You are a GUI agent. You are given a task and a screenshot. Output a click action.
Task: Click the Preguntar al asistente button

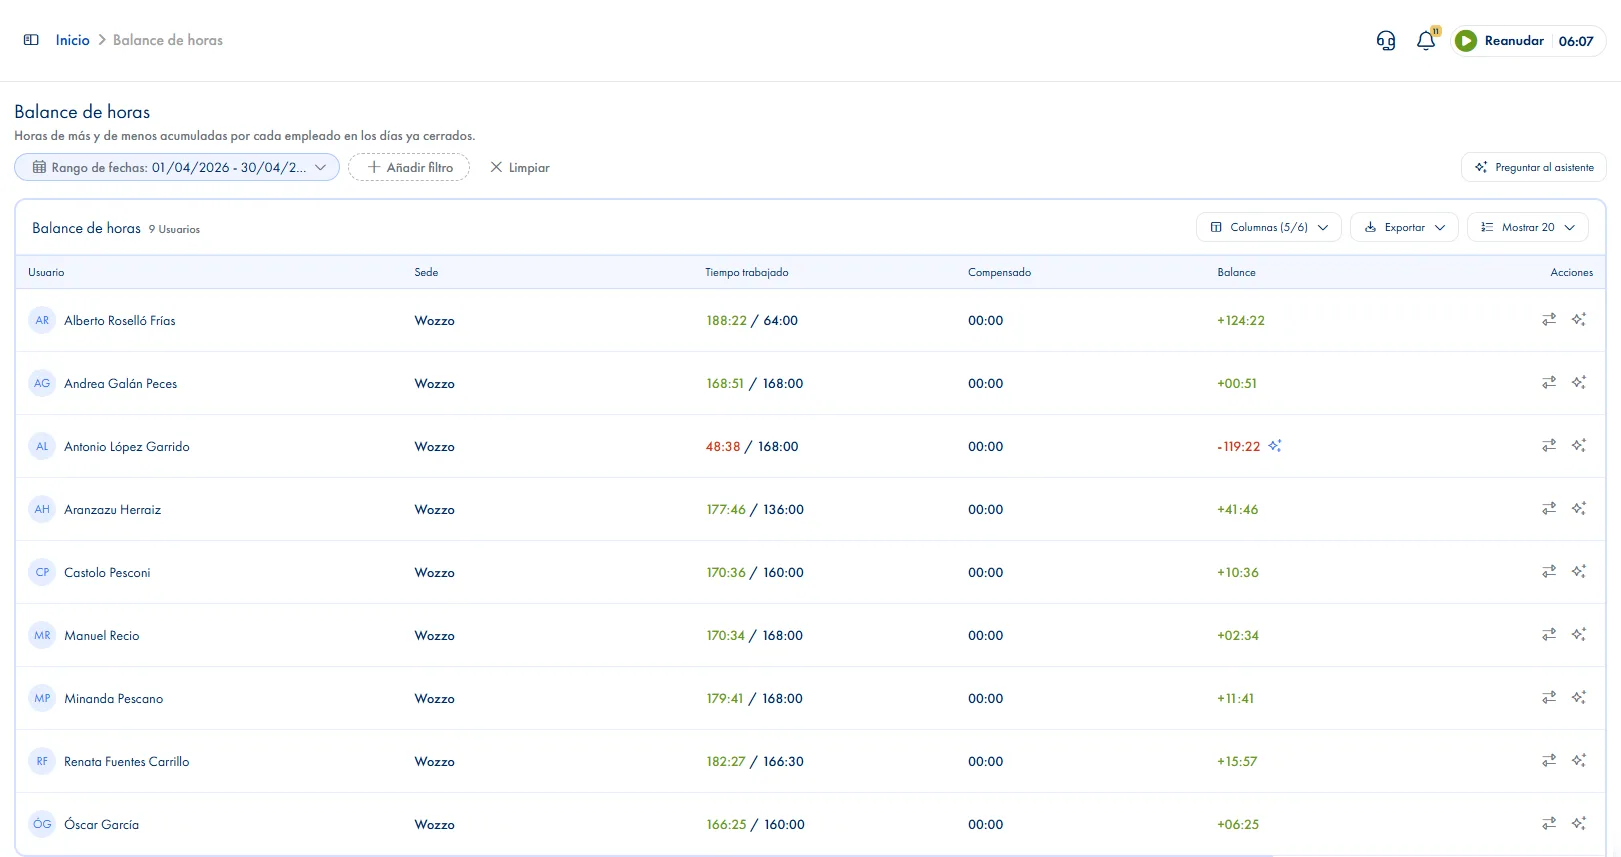pos(1534,167)
